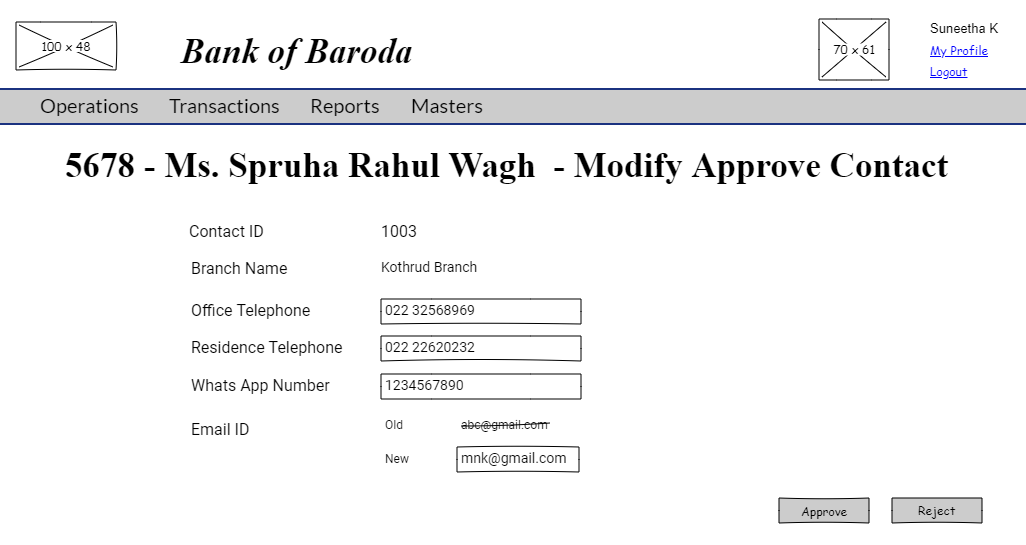This screenshot has height=545, width=1026.
Task: Focus the new email mnk@gmail.com field
Action: 517,459
